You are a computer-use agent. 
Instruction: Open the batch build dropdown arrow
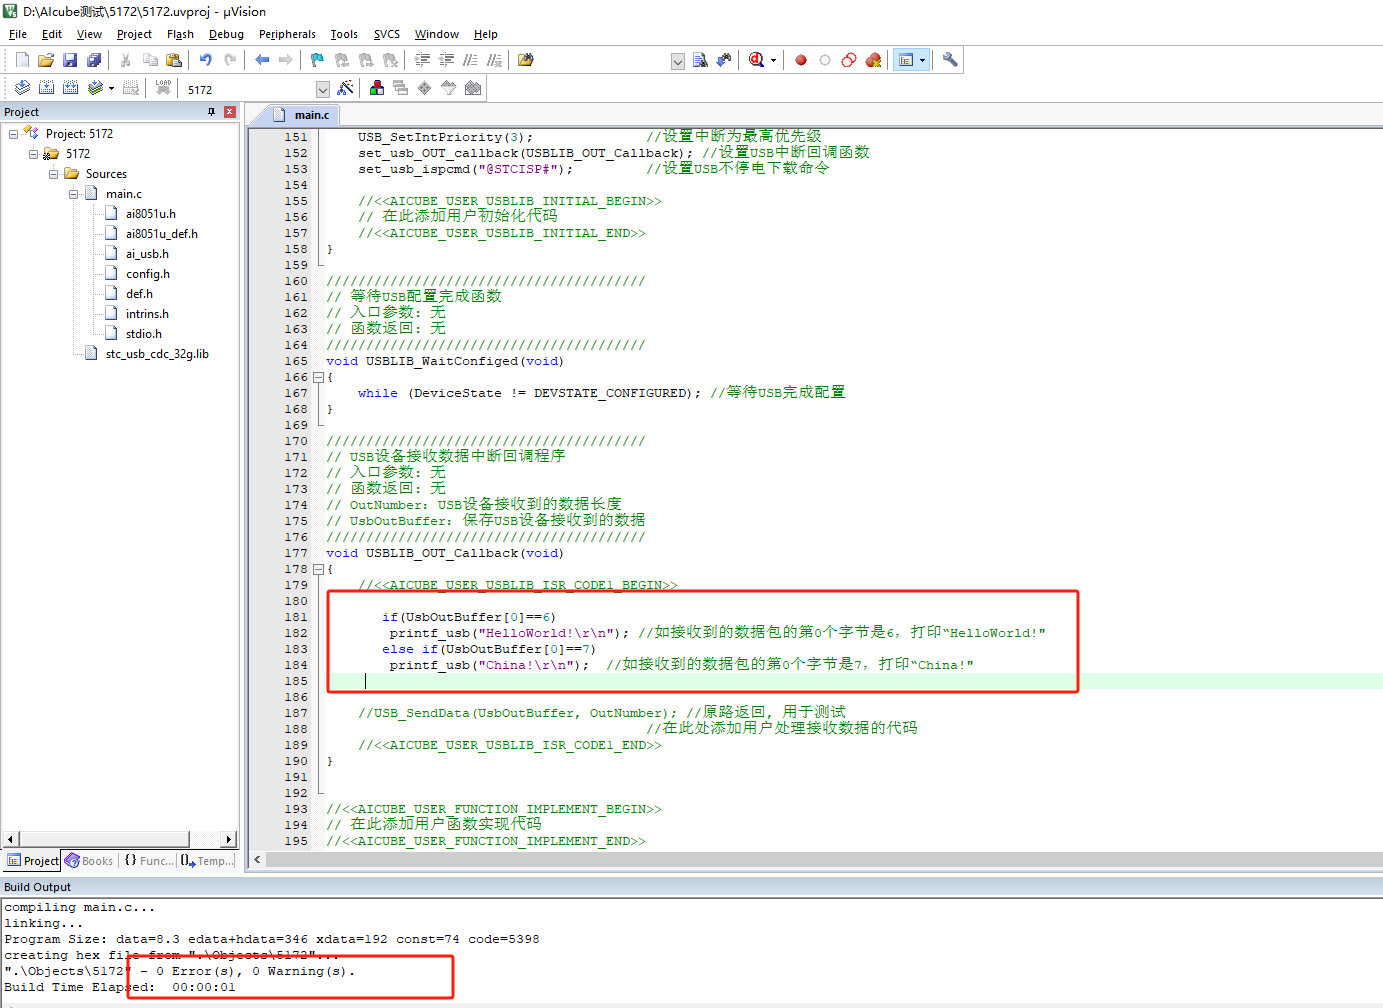pos(111,88)
